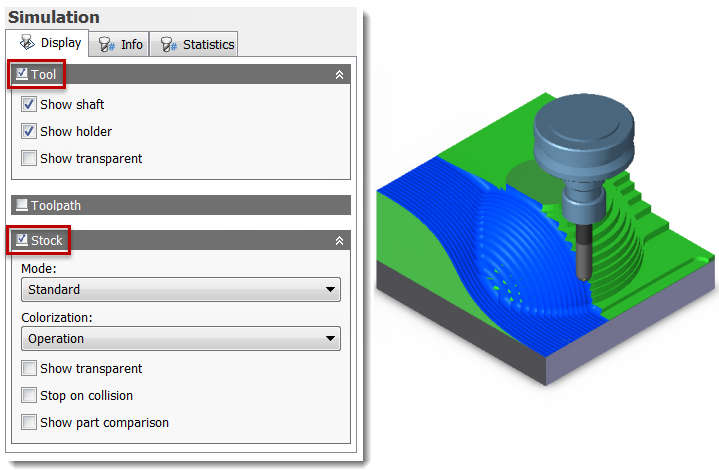Switch to the Display tab

(48, 43)
